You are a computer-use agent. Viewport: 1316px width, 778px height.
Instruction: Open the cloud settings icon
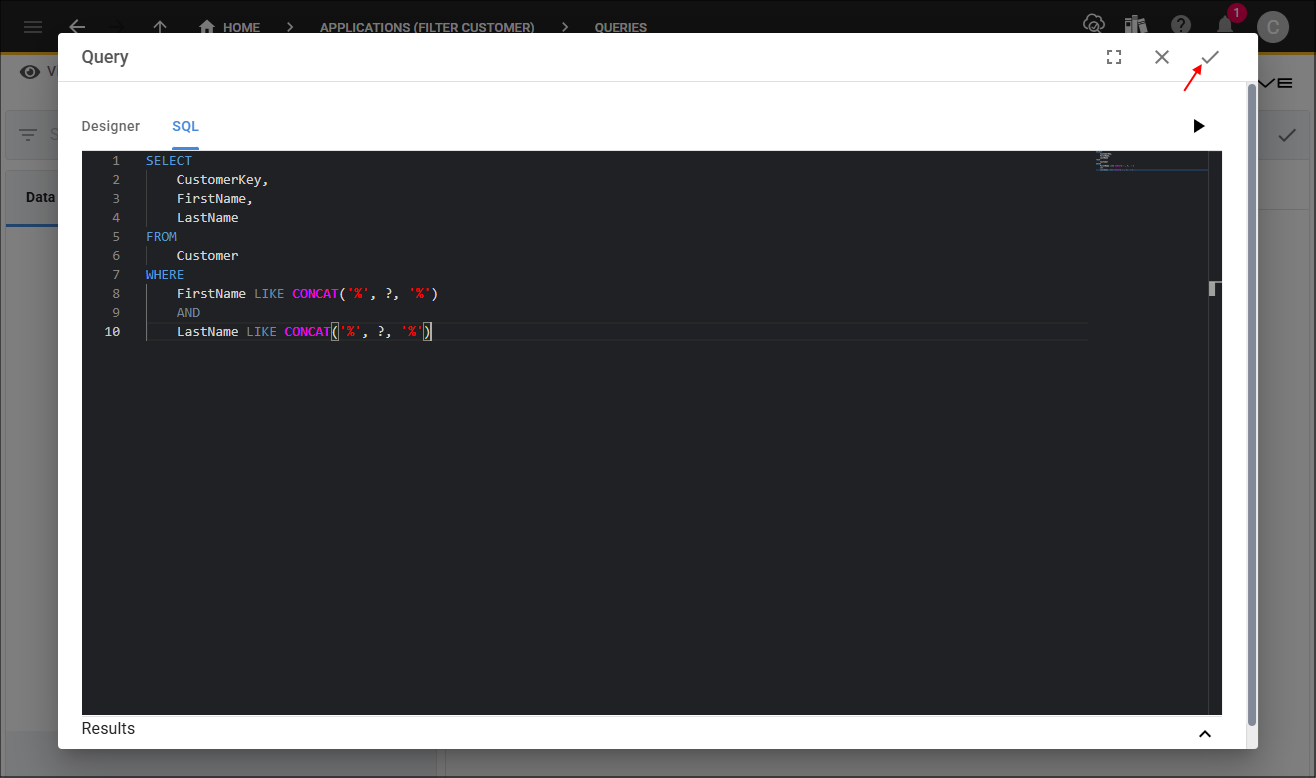coord(1094,25)
